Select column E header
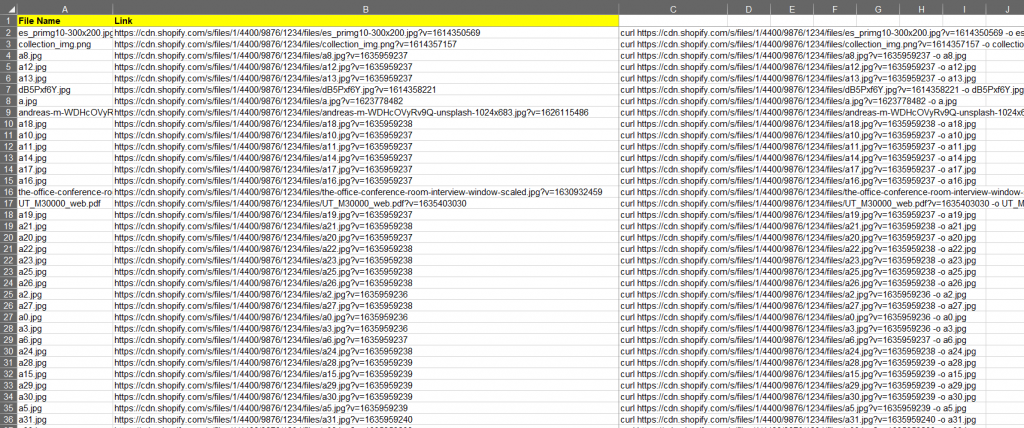This screenshot has height=428, width=1024. point(792,9)
